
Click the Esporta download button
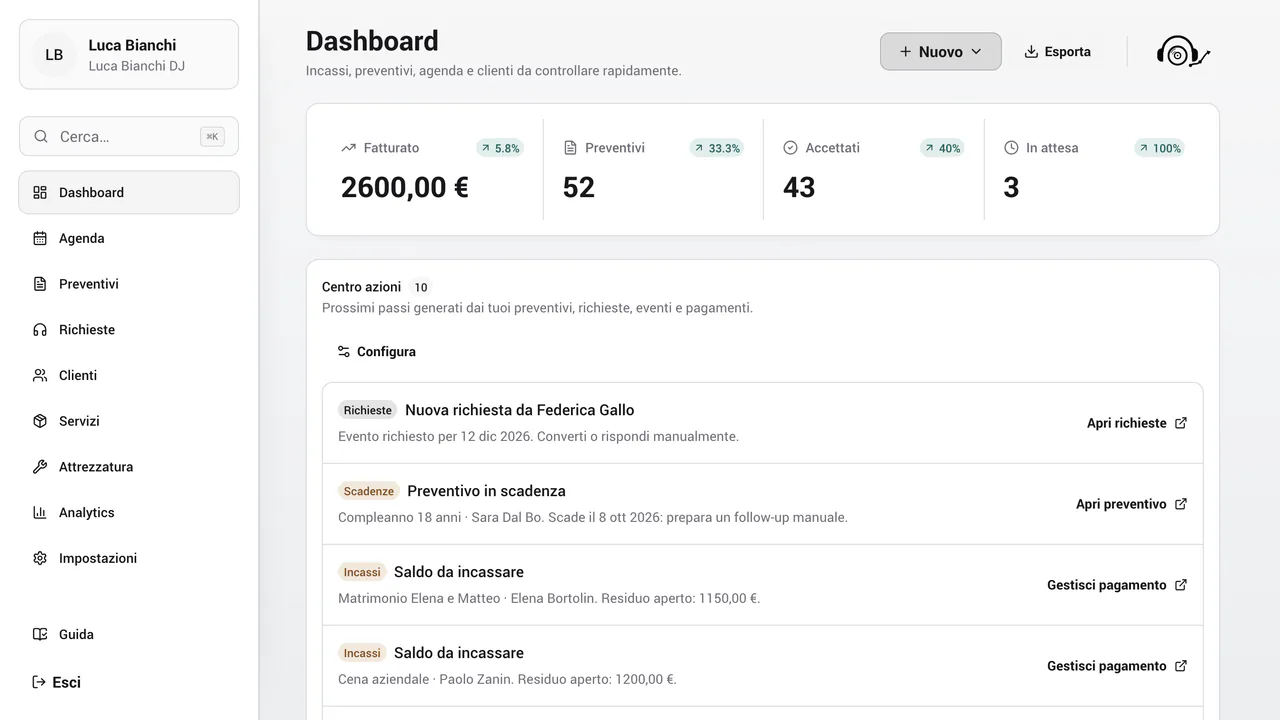(x=1057, y=52)
